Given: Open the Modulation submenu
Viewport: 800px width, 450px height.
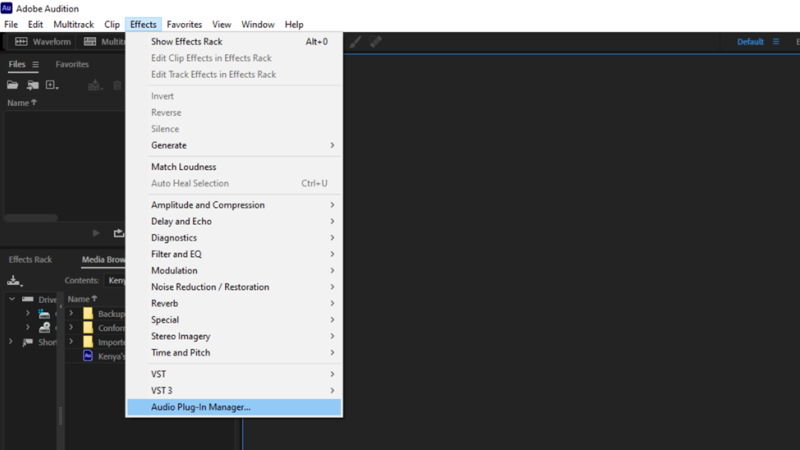Looking at the screenshot, I should click(234, 270).
